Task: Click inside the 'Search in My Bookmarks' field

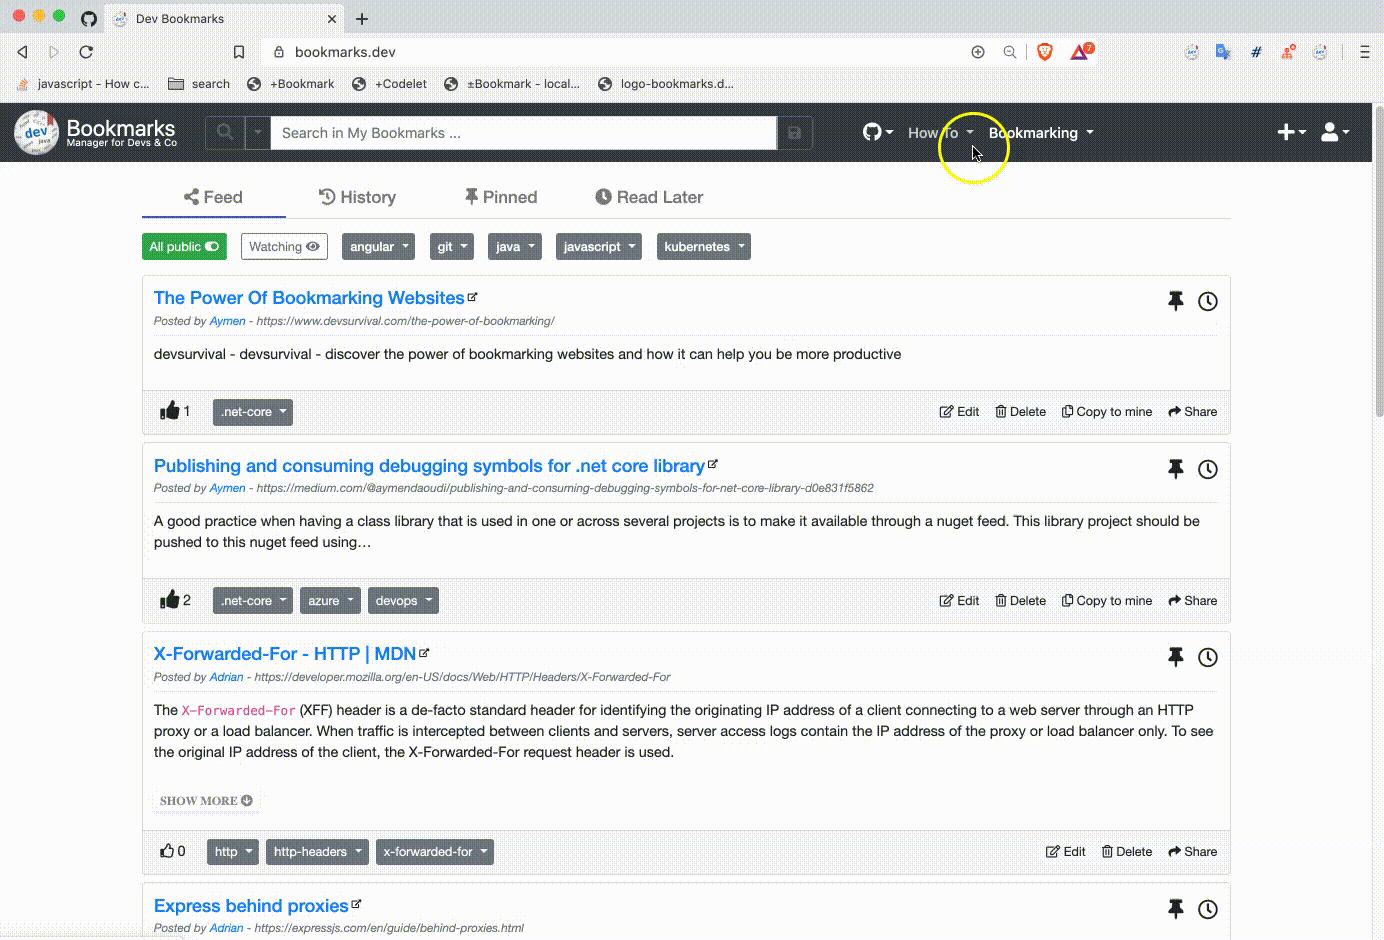Action: click(520, 132)
